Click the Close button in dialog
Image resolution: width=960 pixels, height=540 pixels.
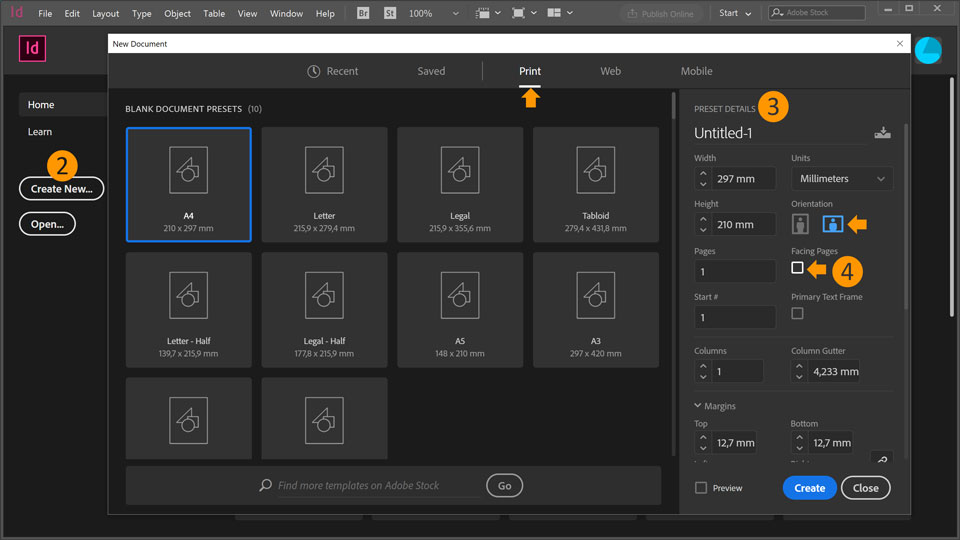click(866, 488)
